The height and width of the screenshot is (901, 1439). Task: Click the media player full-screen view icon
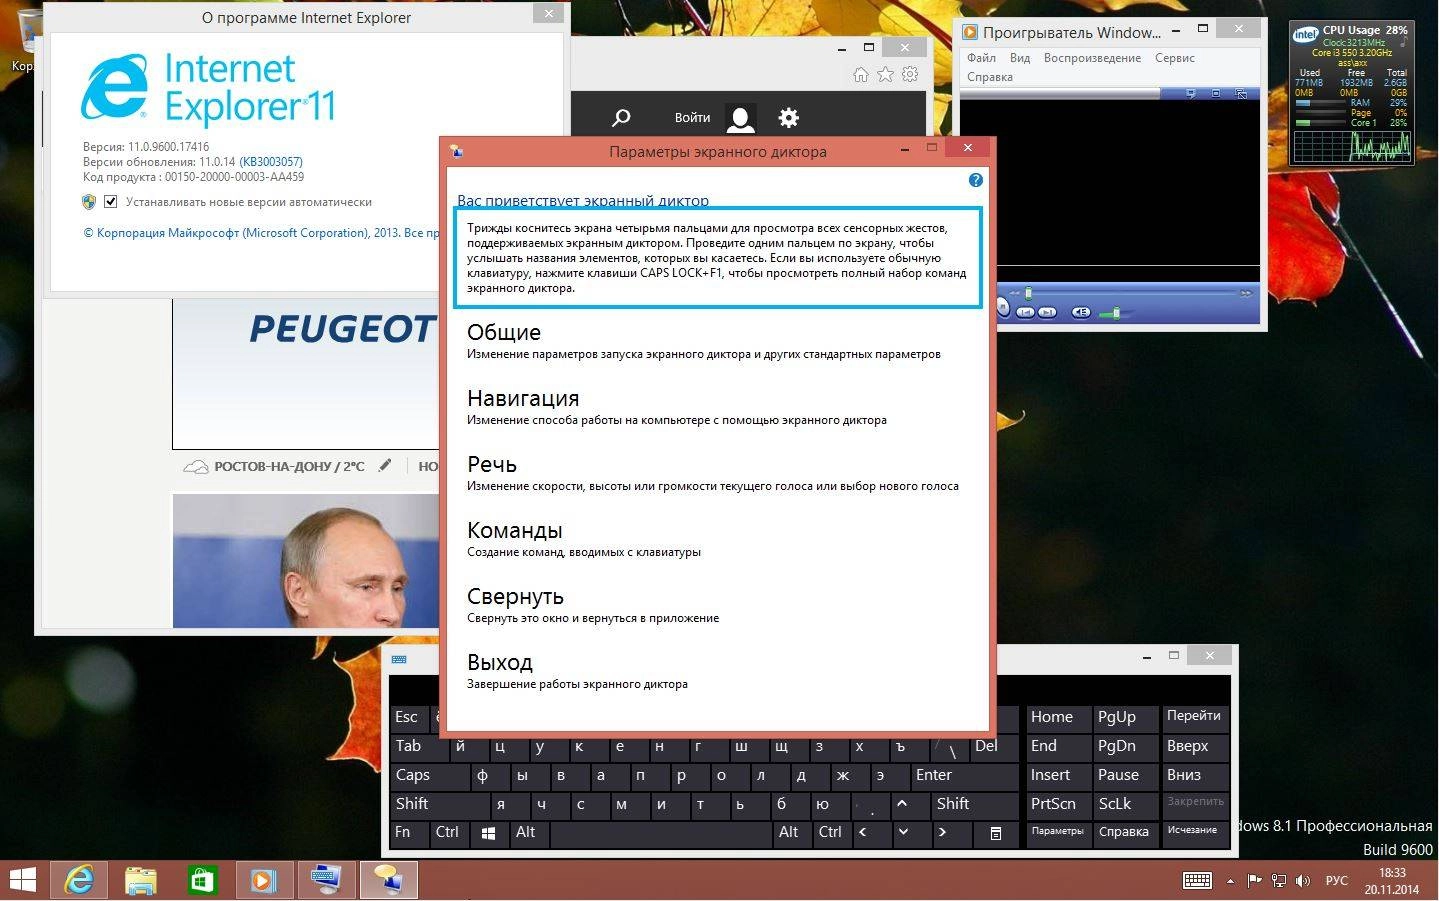[x=1216, y=93]
